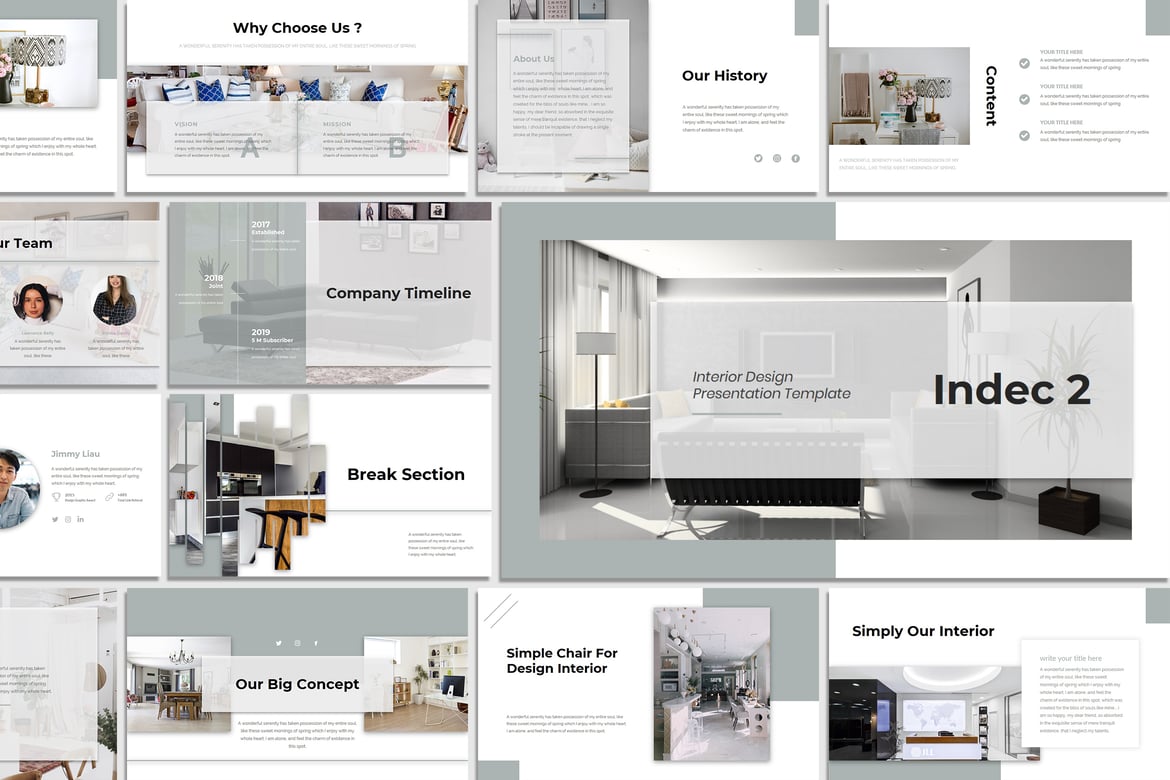Click the 'About Us' heading
Image resolution: width=1170 pixels, height=780 pixels.
click(534, 59)
